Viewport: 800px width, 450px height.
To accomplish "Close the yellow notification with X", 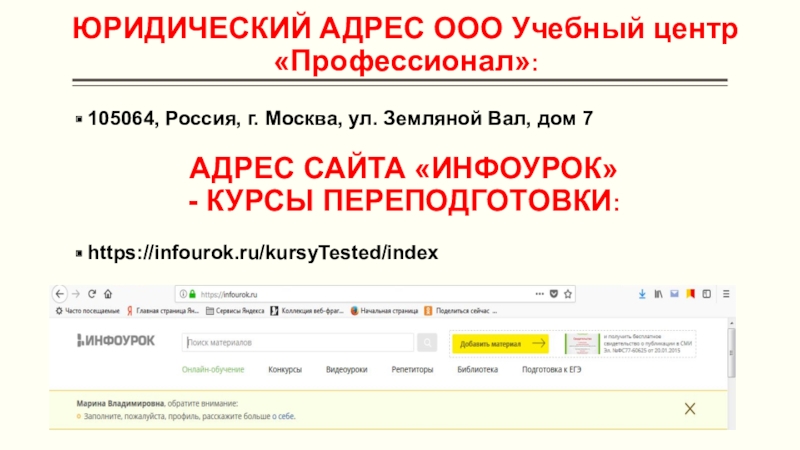I will (690, 408).
